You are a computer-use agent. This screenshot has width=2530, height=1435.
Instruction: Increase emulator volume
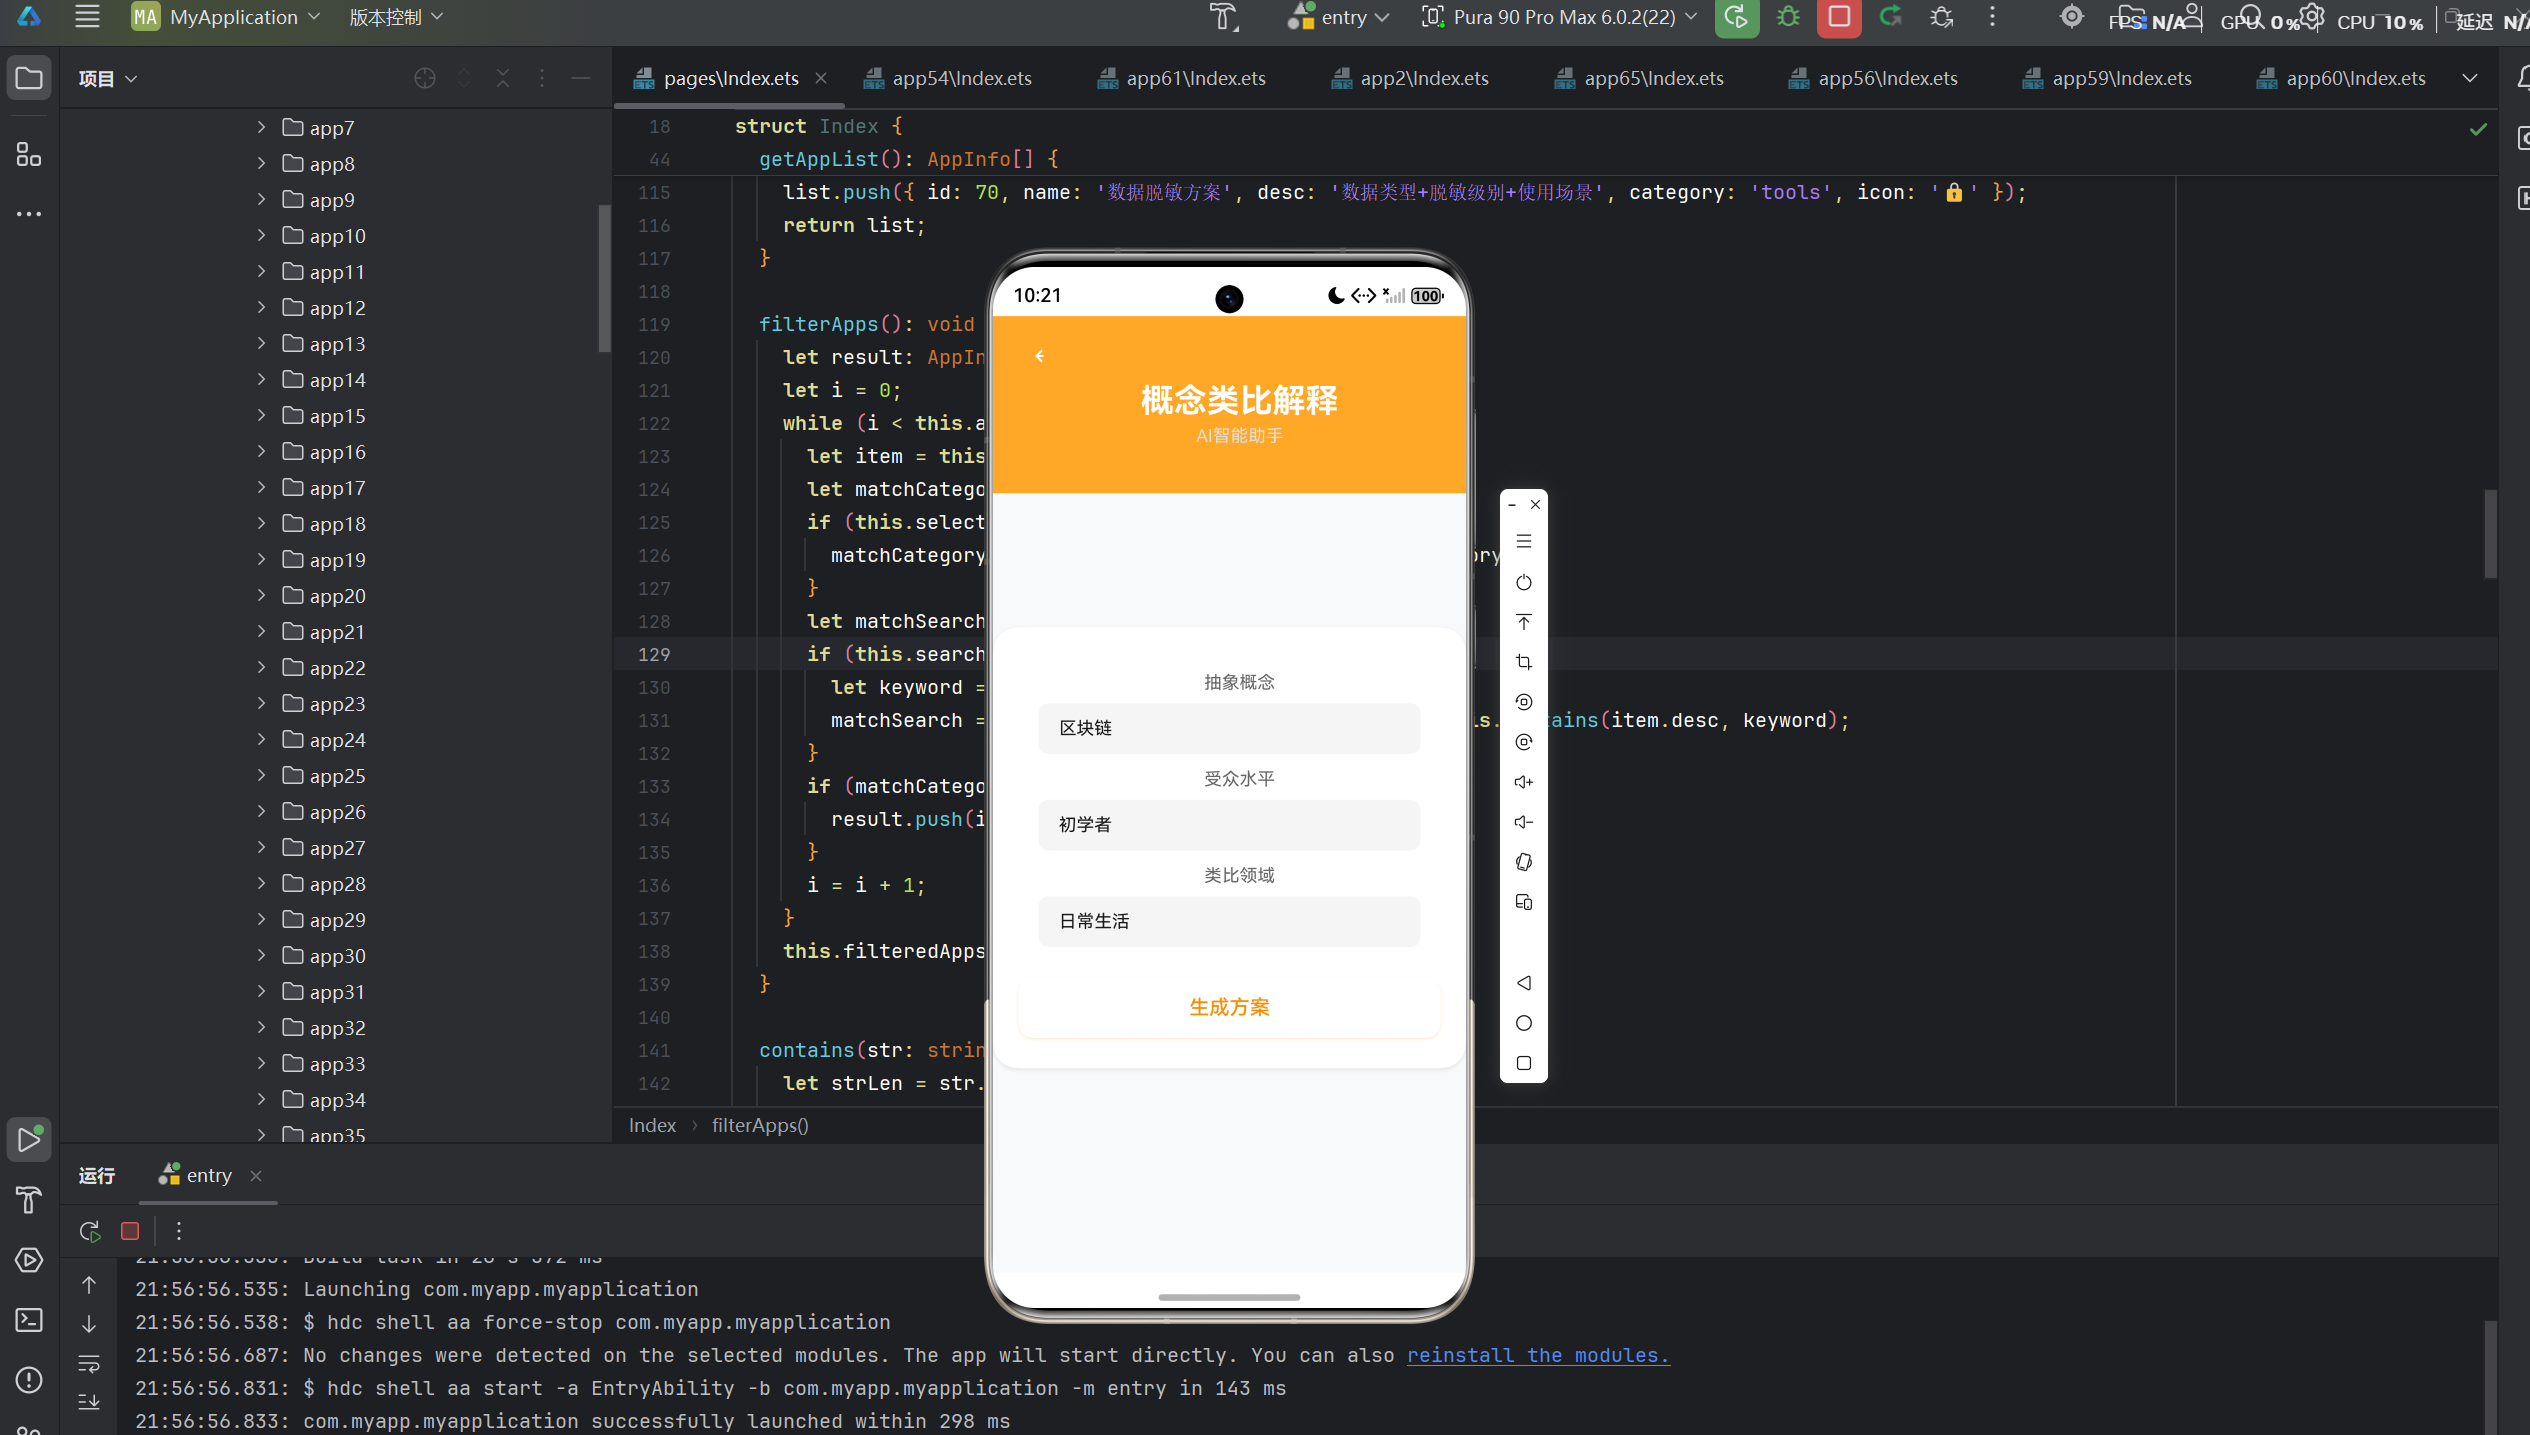coord(1524,782)
